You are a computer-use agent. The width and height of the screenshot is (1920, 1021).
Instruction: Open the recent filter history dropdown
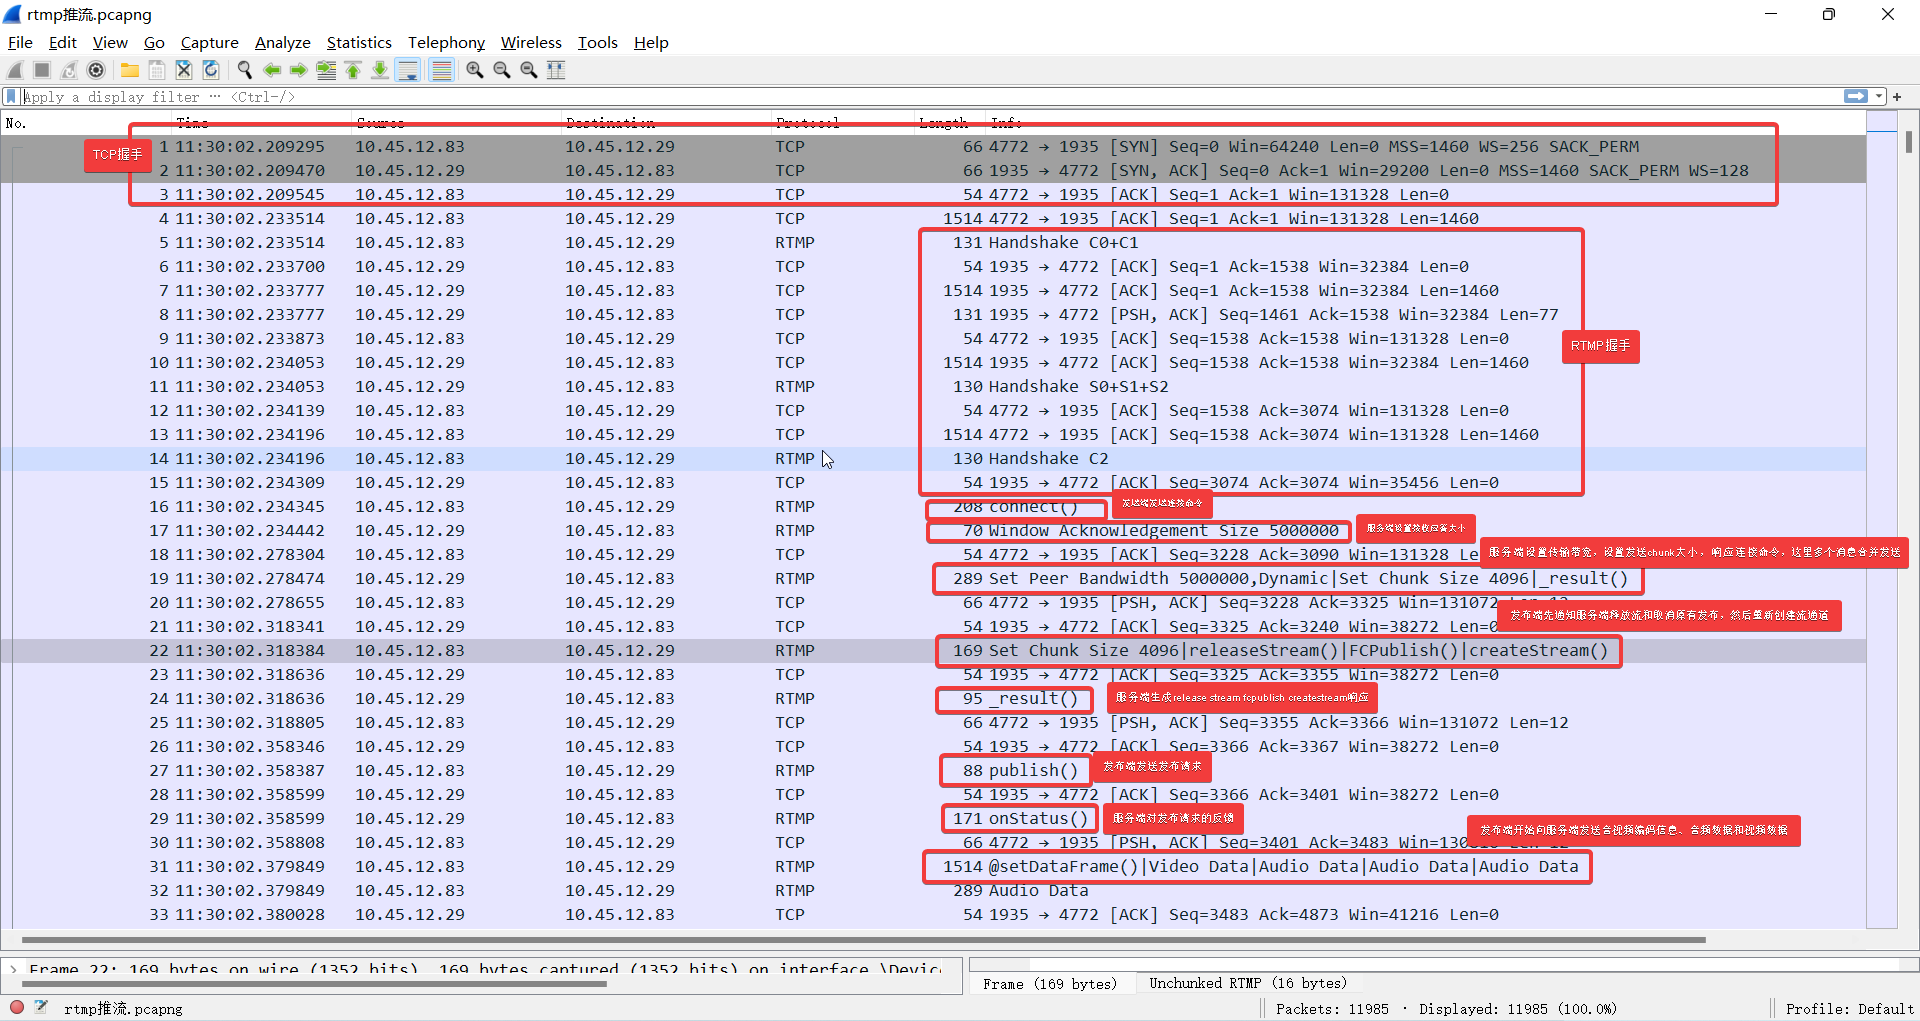1879,97
